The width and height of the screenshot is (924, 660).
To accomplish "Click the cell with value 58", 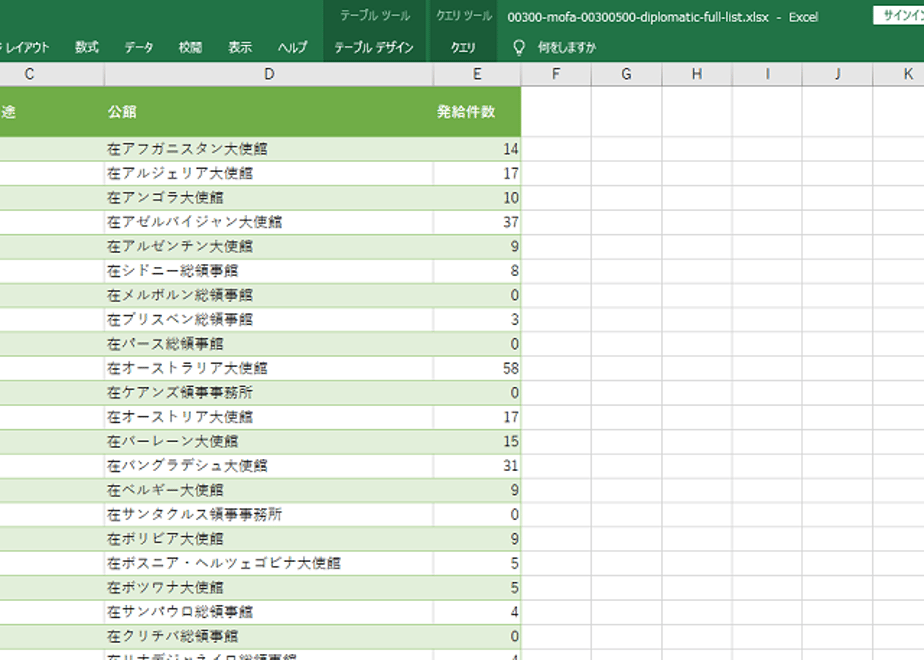I will point(477,368).
